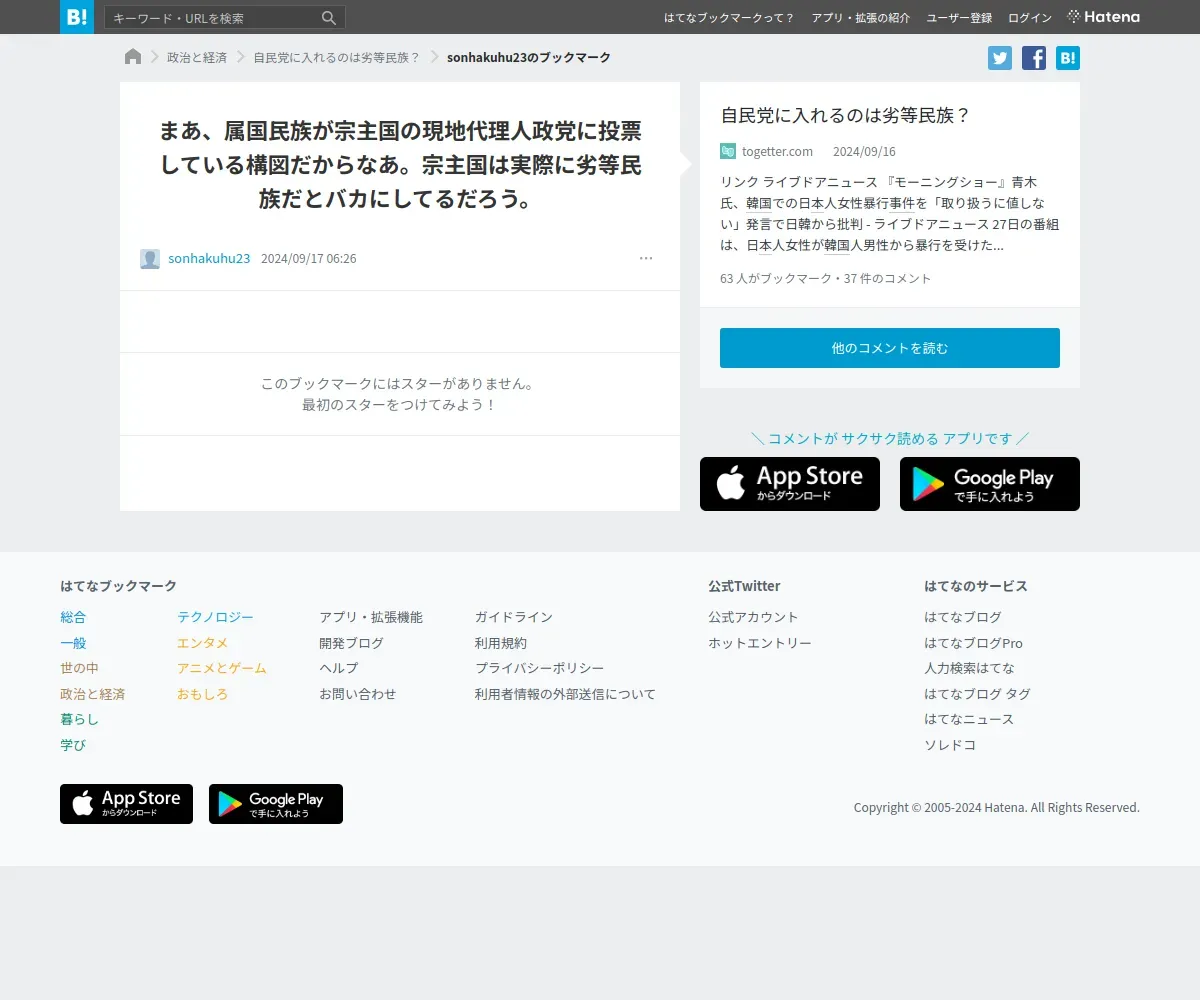Open footer アプリ・拡張機能 link
The height and width of the screenshot is (1000, 1200).
click(371, 617)
